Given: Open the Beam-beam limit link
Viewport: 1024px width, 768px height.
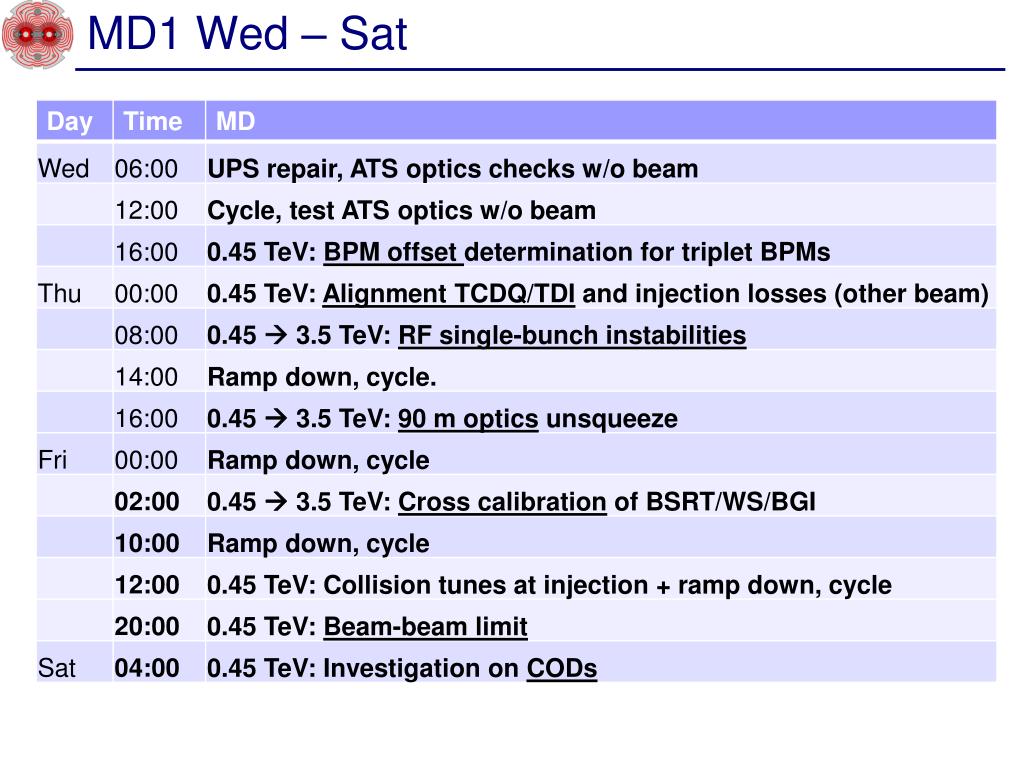Looking at the screenshot, I should coord(425,627).
